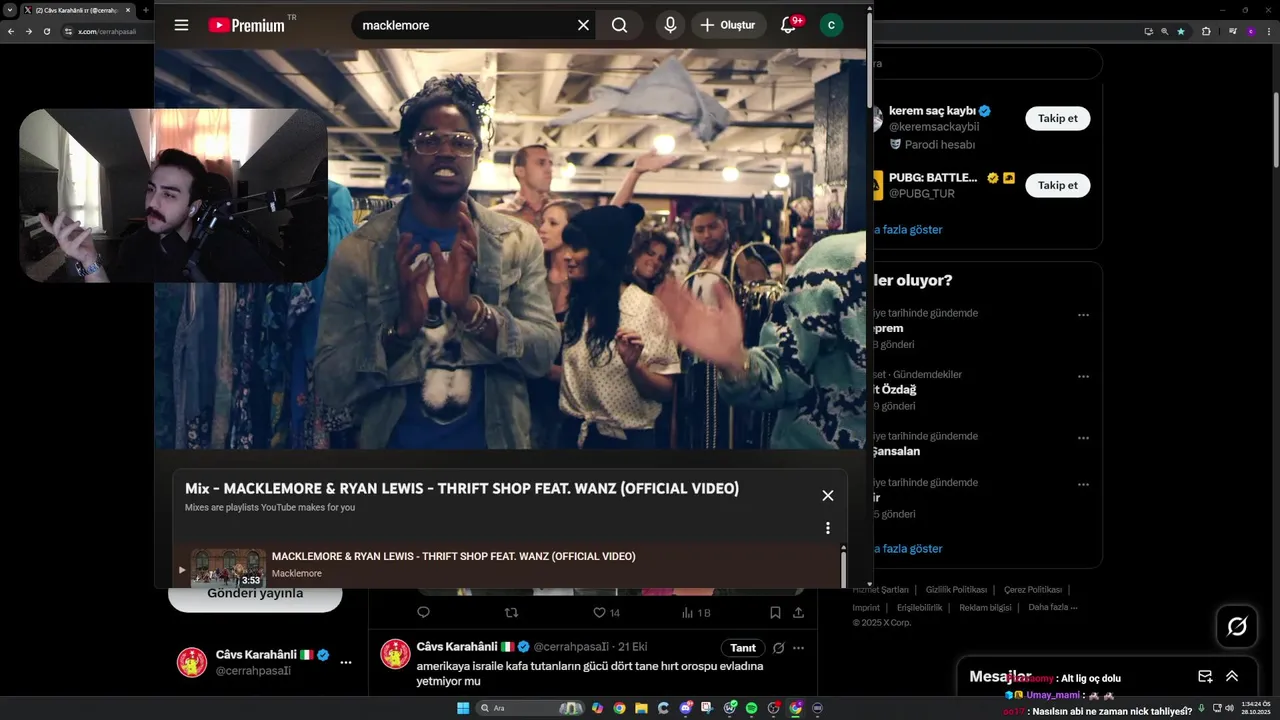
Task: Reply to the tweet with comment icon
Action: point(423,612)
